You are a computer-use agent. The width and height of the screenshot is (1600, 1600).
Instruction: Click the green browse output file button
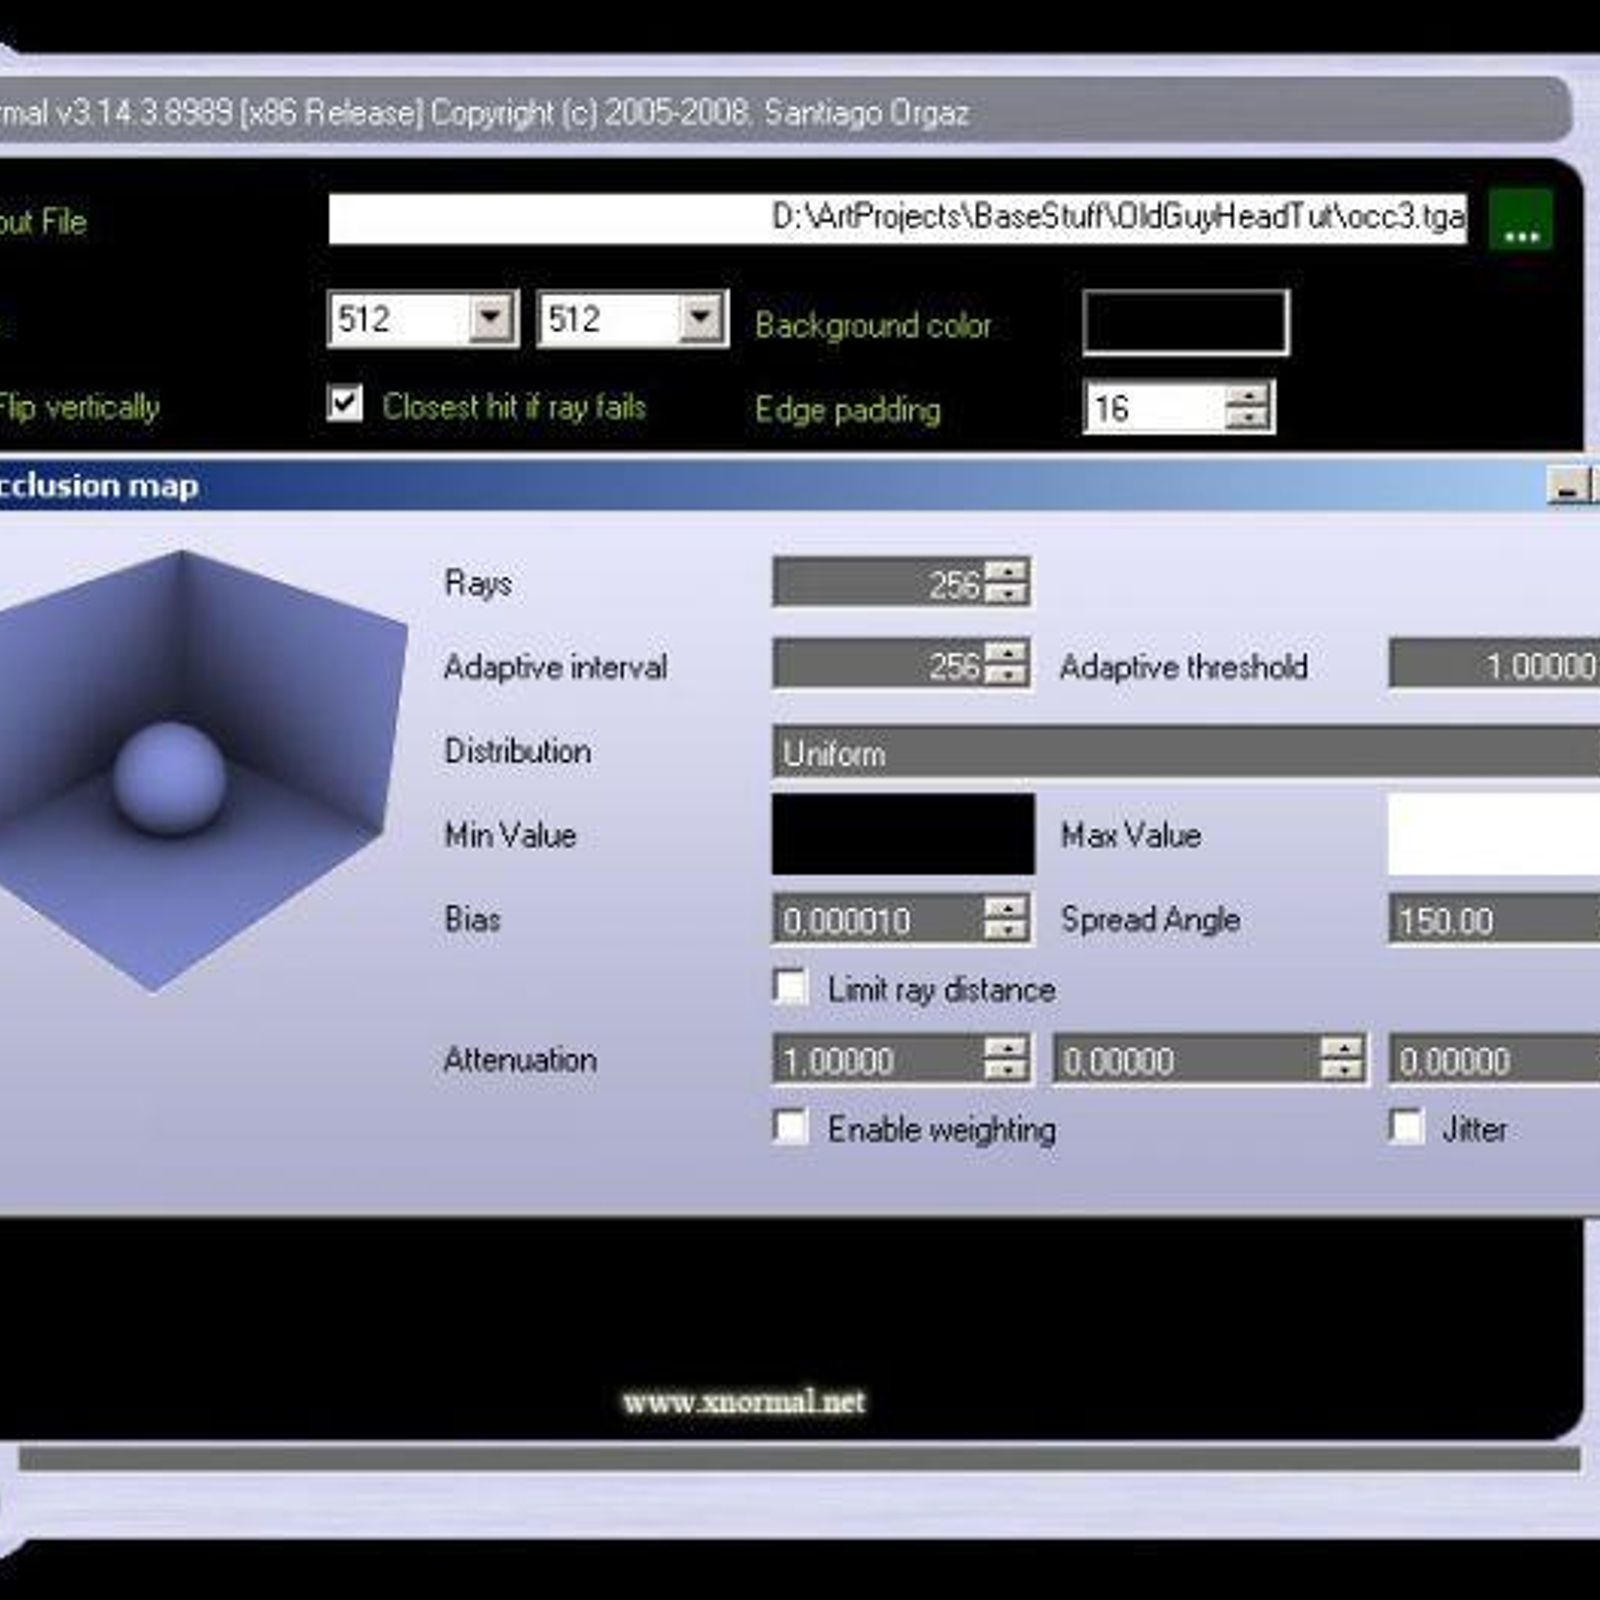1520,221
